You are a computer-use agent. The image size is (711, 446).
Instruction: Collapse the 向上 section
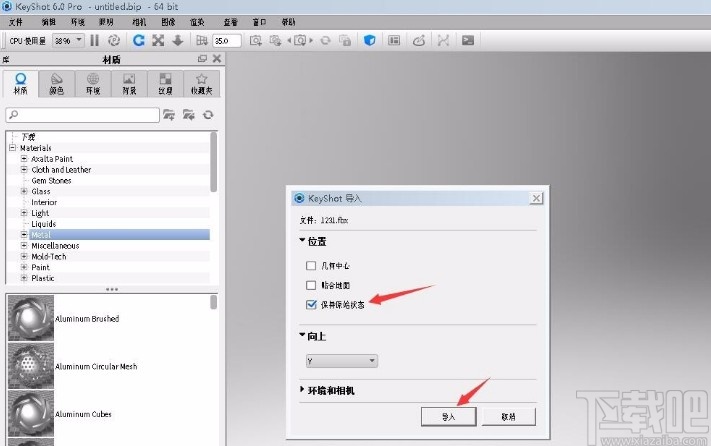[302, 335]
